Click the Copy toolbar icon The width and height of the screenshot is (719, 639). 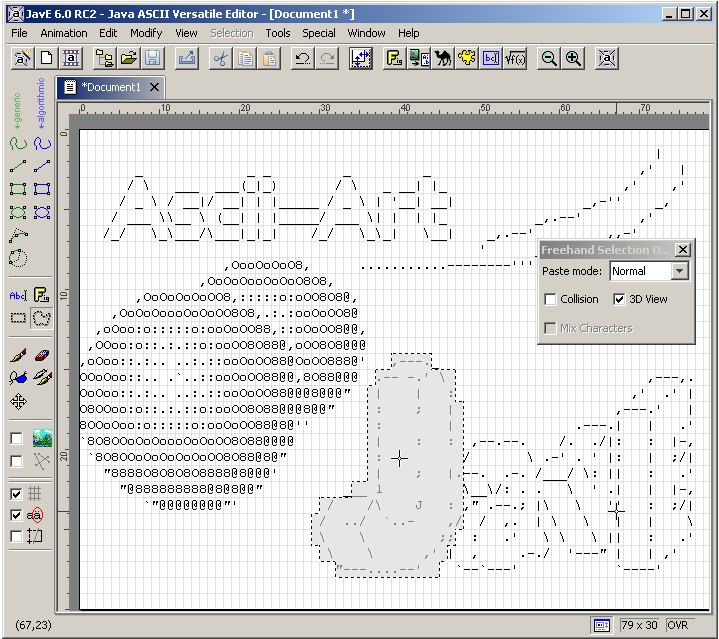[x=245, y=58]
